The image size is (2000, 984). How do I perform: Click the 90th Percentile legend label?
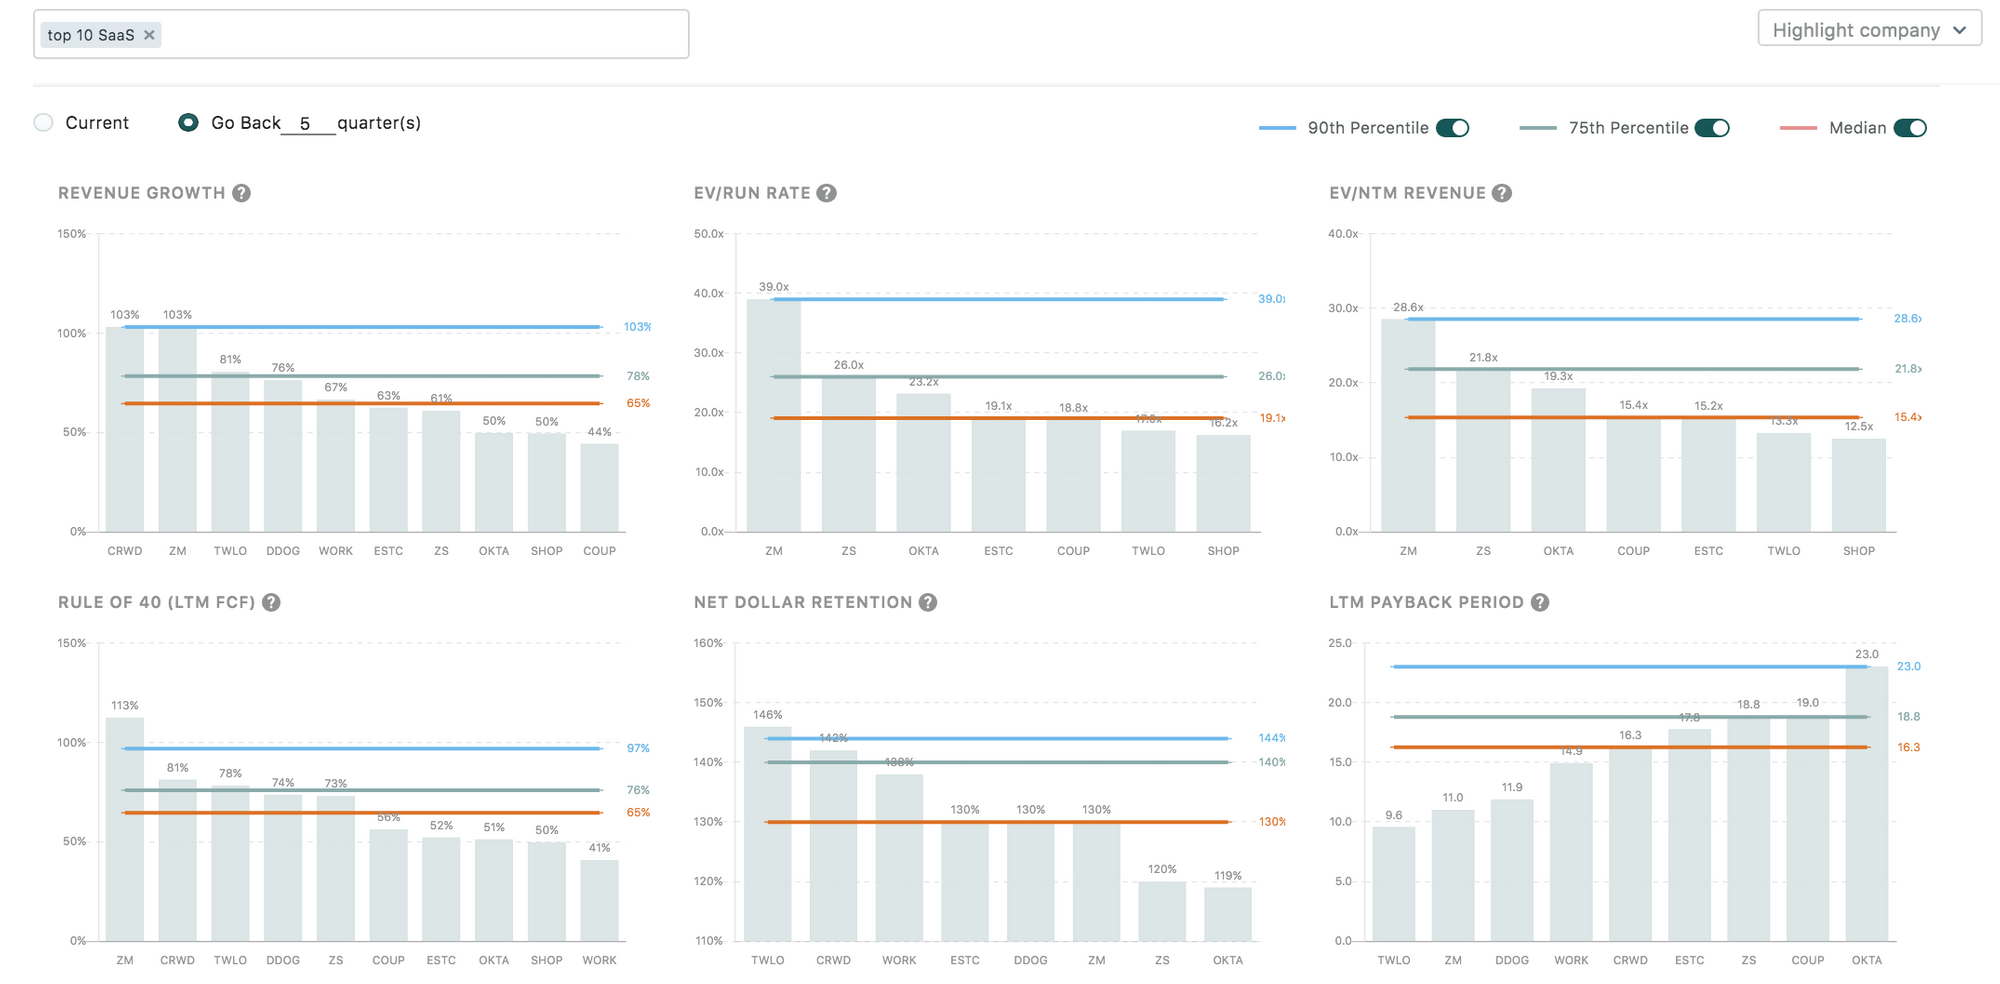(x=1368, y=128)
